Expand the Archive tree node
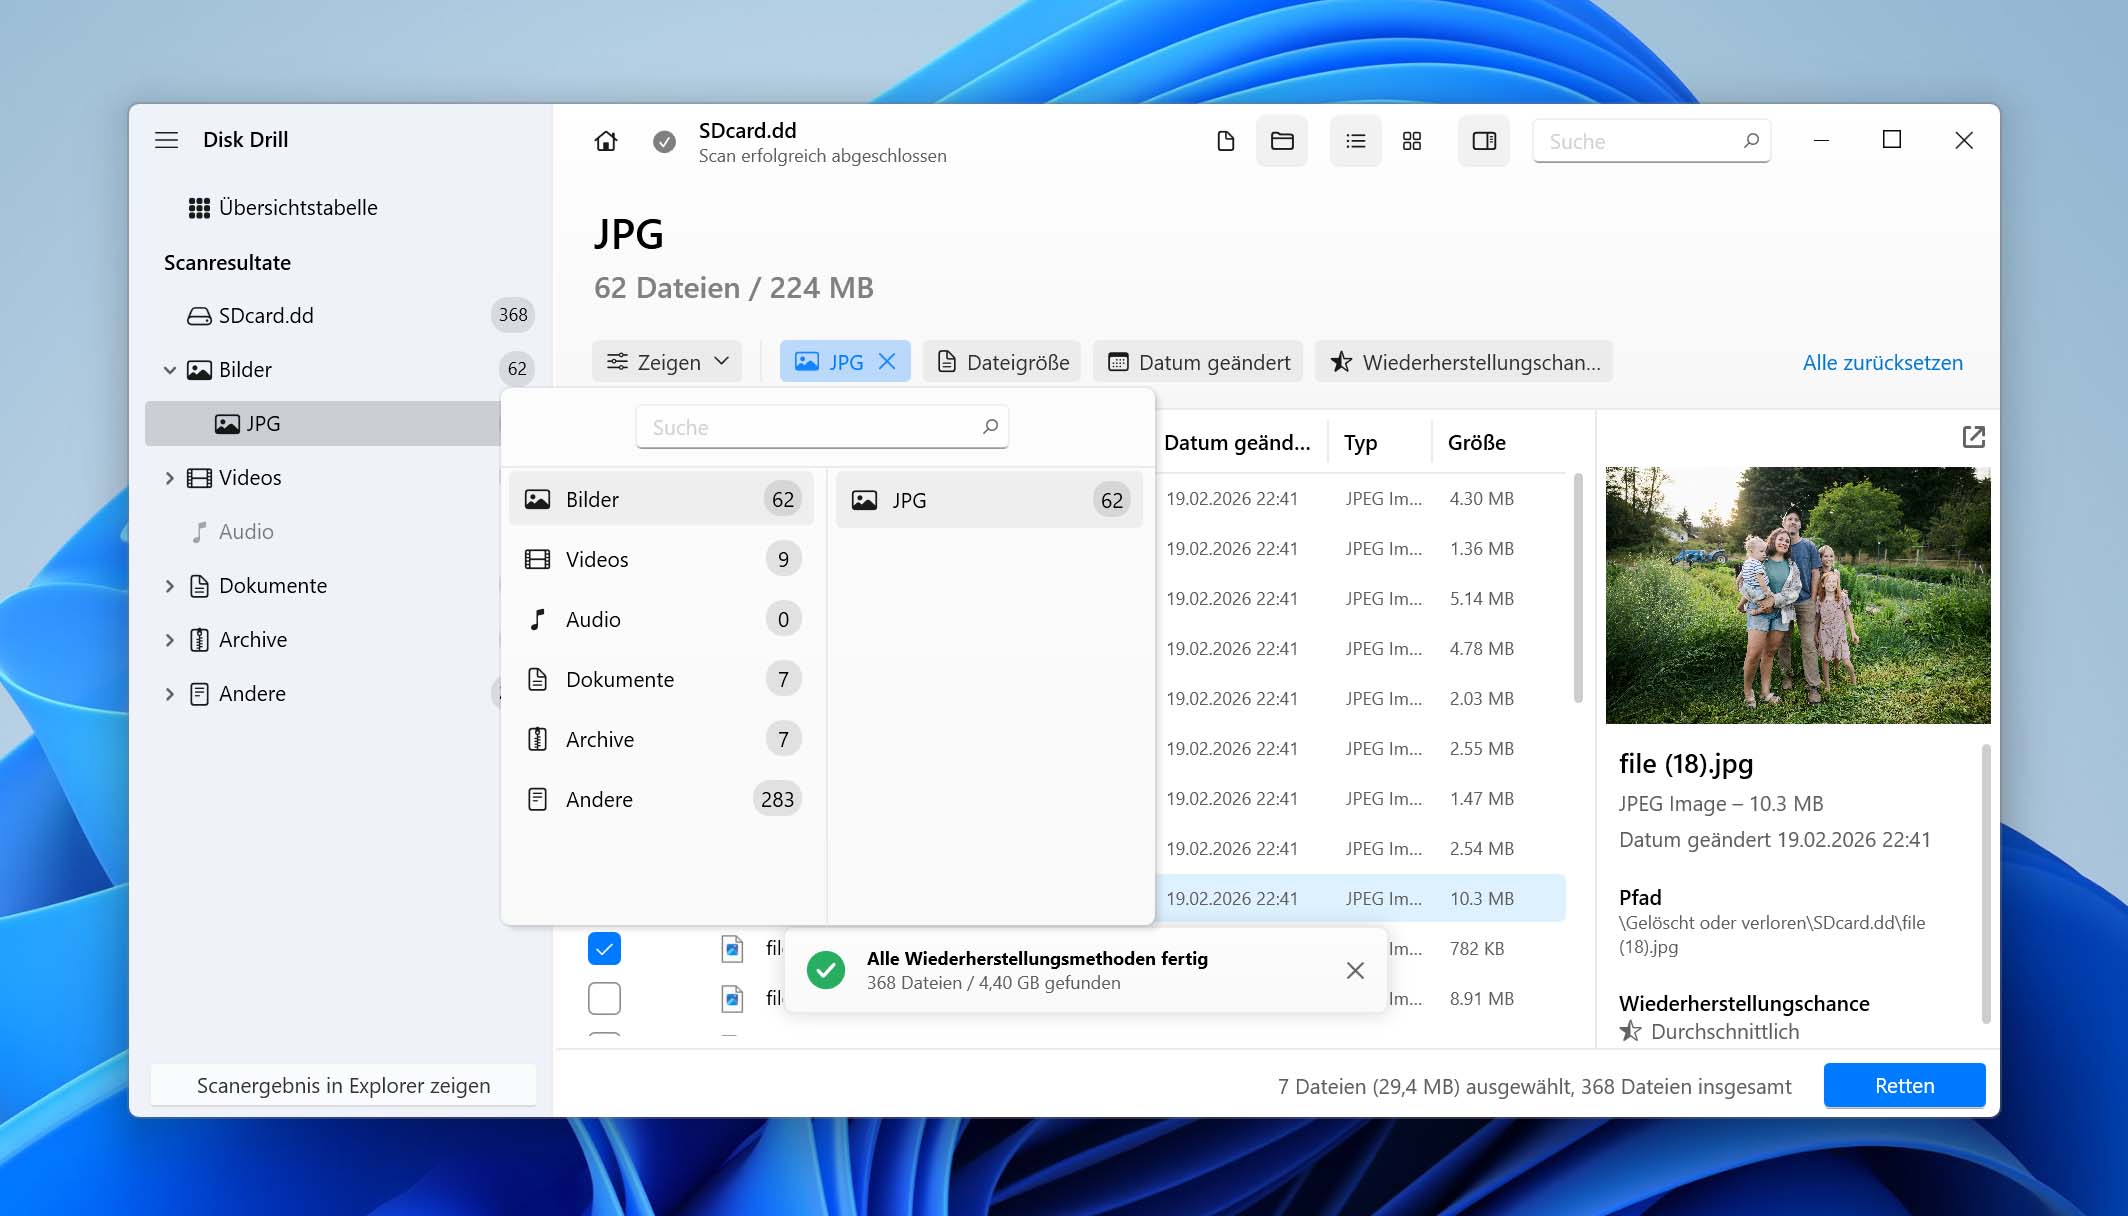The width and height of the screenshot is (2128, 1216). point(170,640)
